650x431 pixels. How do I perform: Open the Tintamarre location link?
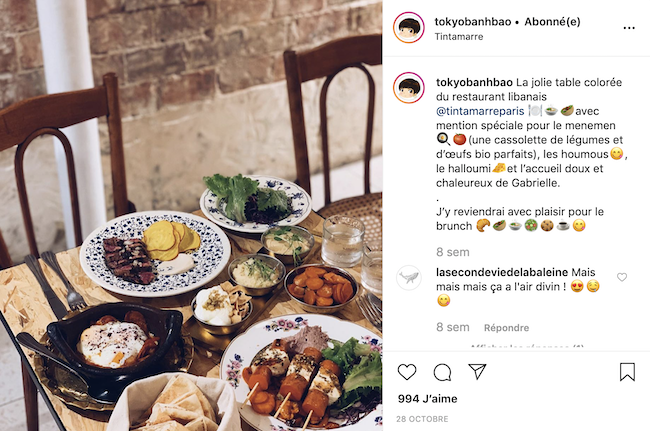coord(459,36)
